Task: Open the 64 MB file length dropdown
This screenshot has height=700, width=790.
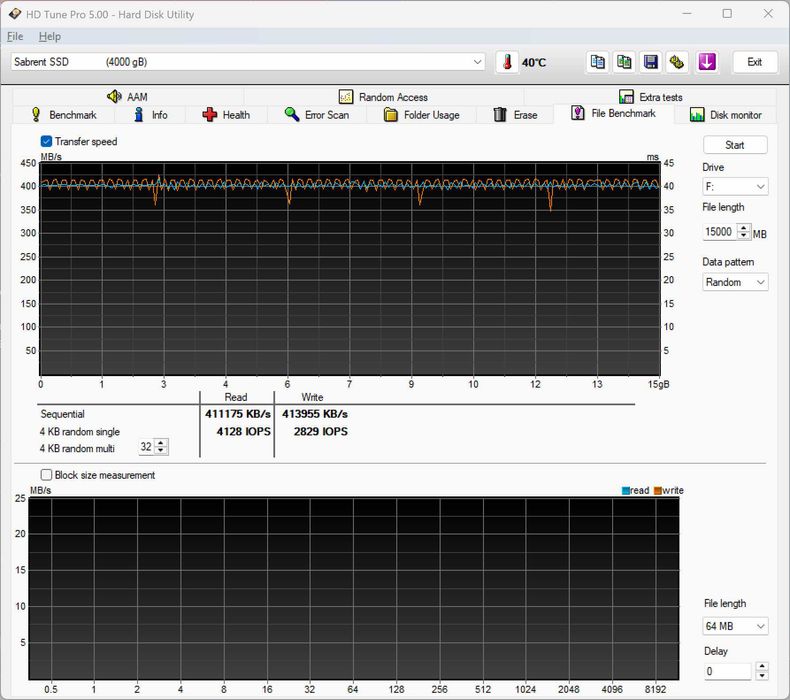Action: pos(735,626)
